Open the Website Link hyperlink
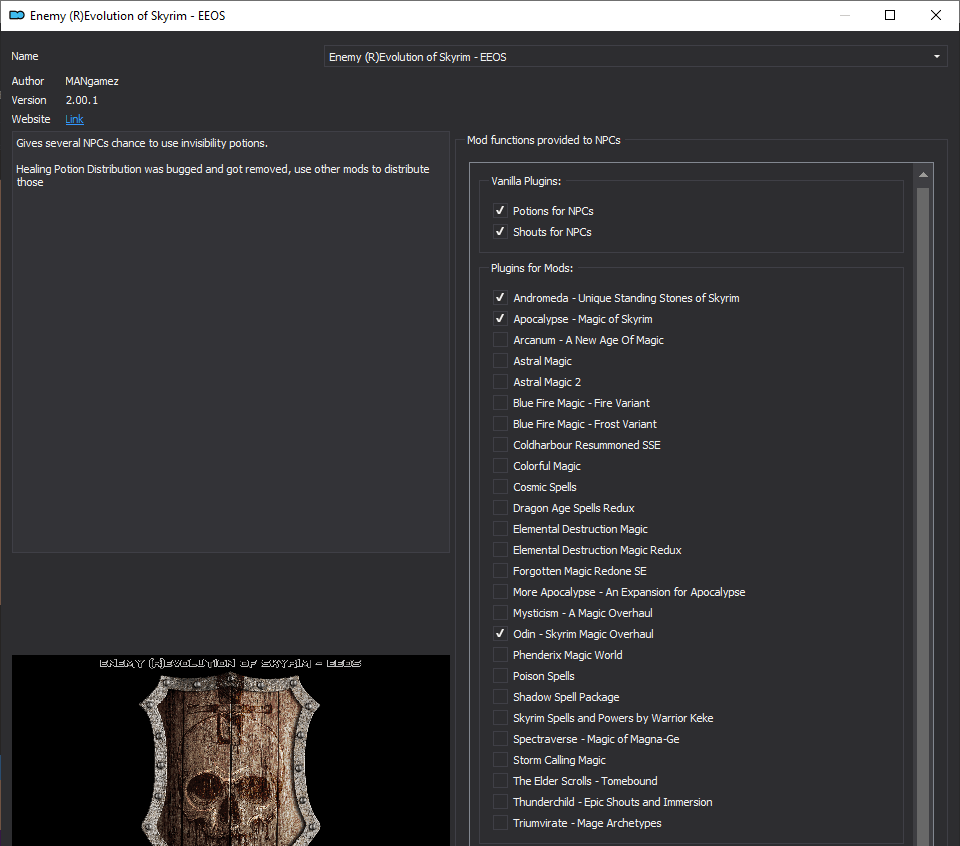The height and width of the screenshot is (846, 960). click(x=74, y=119)
